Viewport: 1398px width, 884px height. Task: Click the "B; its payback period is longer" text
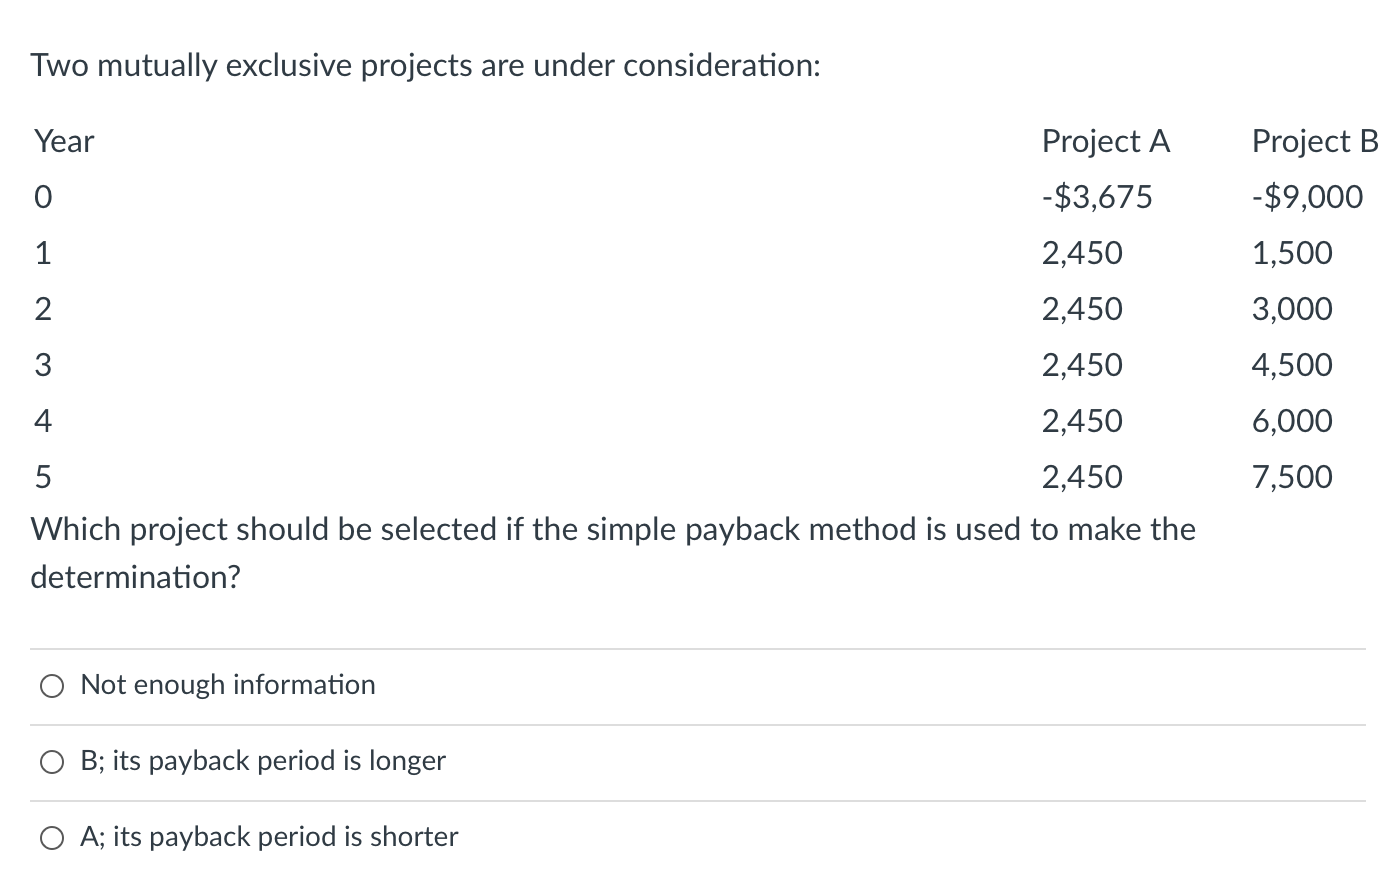(x=262, y=762)
